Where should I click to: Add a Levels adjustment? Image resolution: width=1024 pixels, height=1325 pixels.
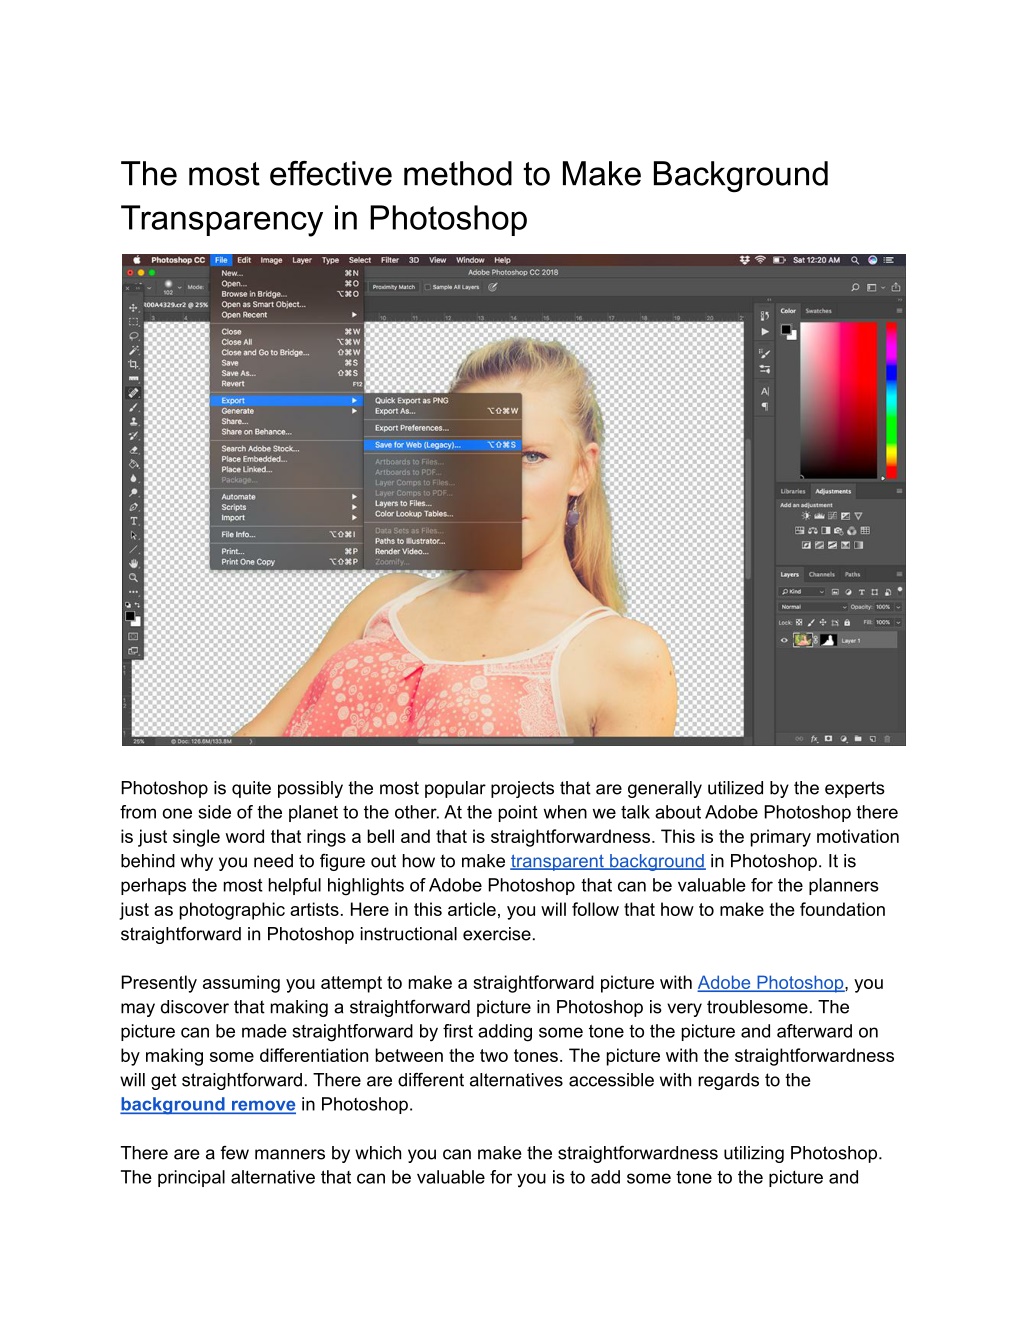click(x=819, y=516)
